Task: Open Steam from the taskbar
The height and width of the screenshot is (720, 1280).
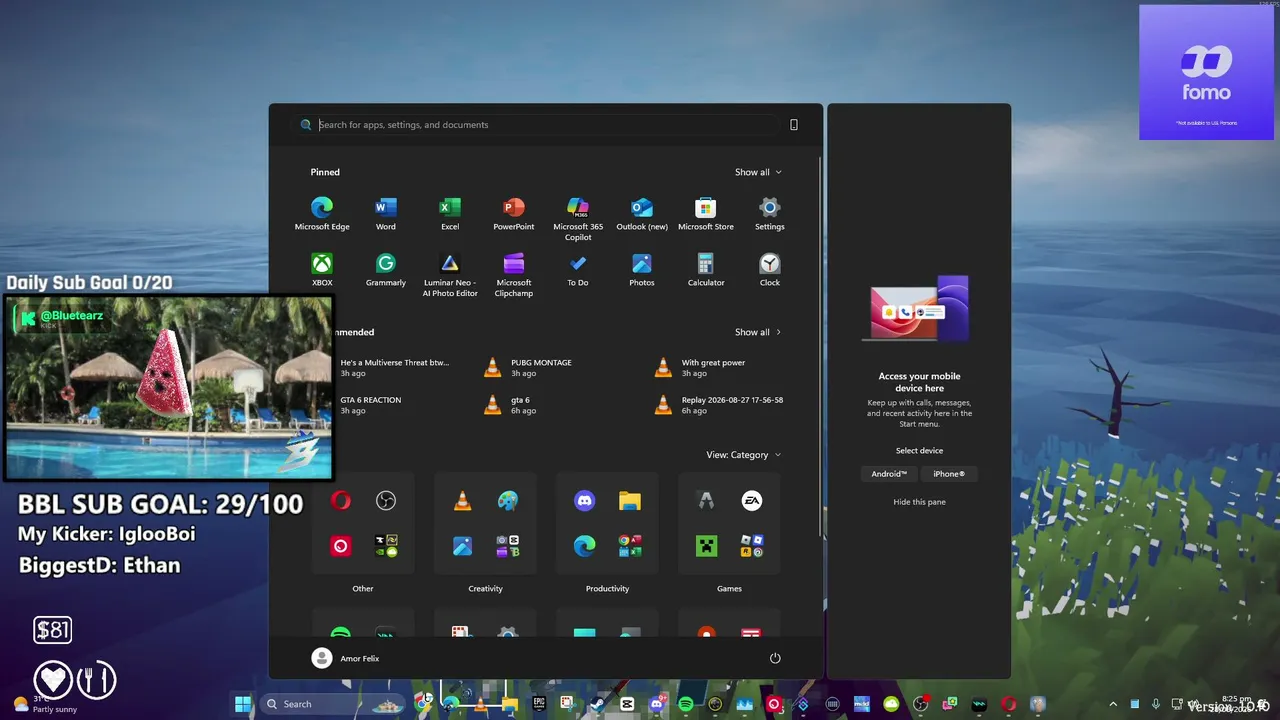Action: click(x=597, y=704)
